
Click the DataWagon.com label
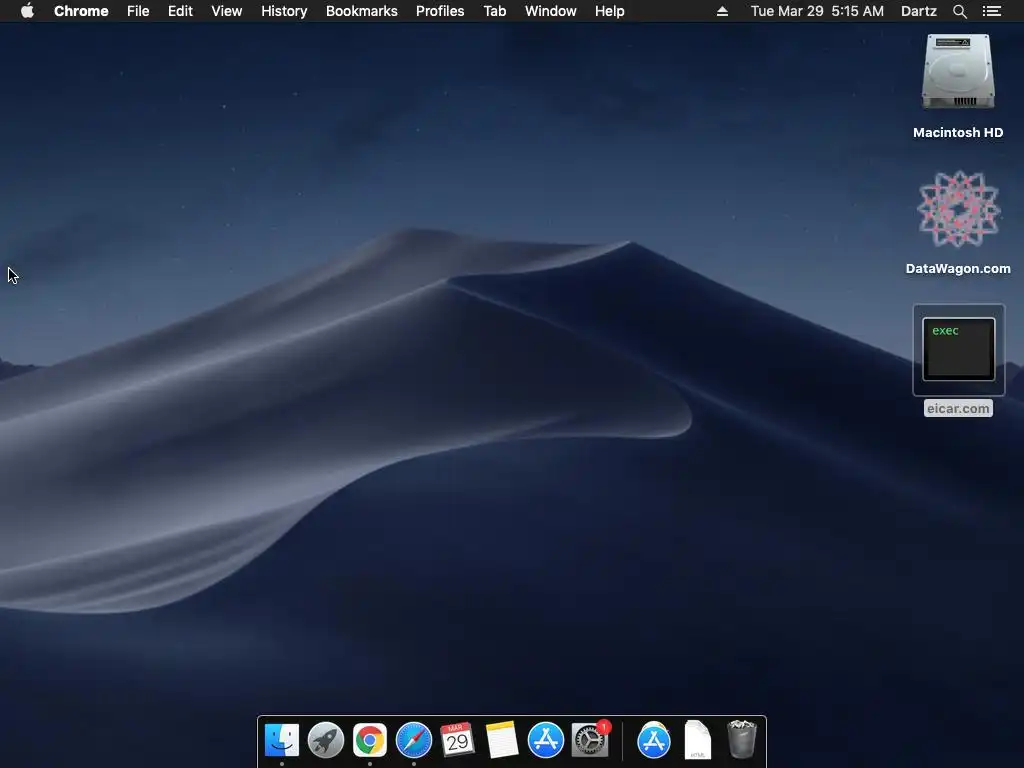coord(958,268)
